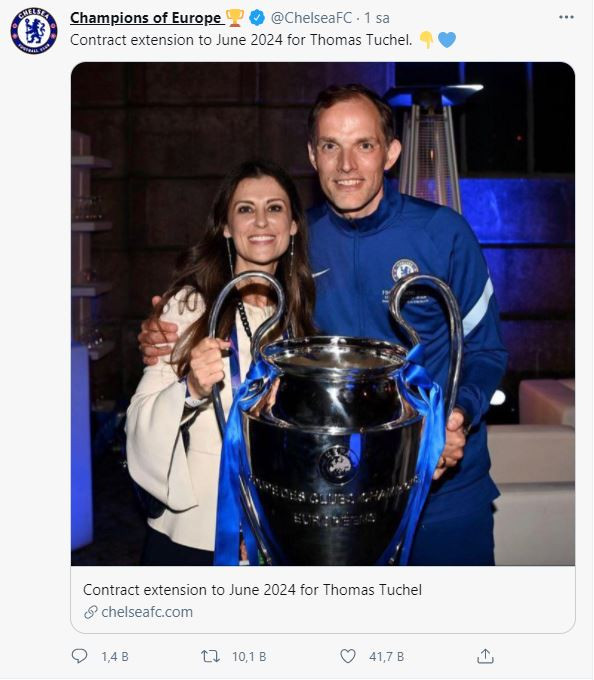Open the card headline 'Contract extension to June 2024'
The image size is (594, 680).
[252, 590]
